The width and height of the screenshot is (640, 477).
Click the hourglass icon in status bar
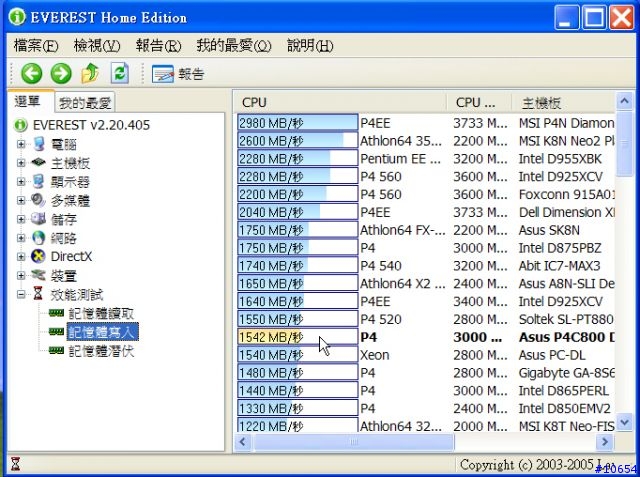click(16, 464)
